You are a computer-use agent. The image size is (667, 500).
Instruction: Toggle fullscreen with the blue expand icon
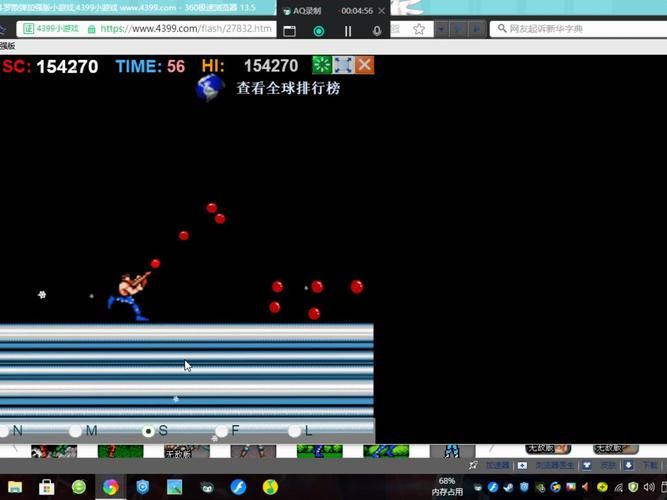[x=343, y=65]
